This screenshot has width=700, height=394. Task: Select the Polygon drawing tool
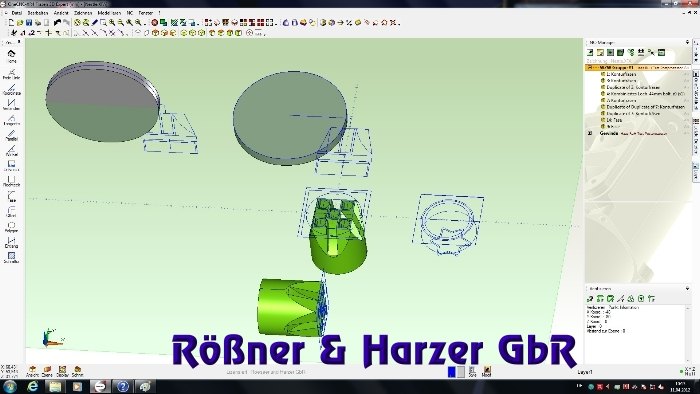point(12,227)
